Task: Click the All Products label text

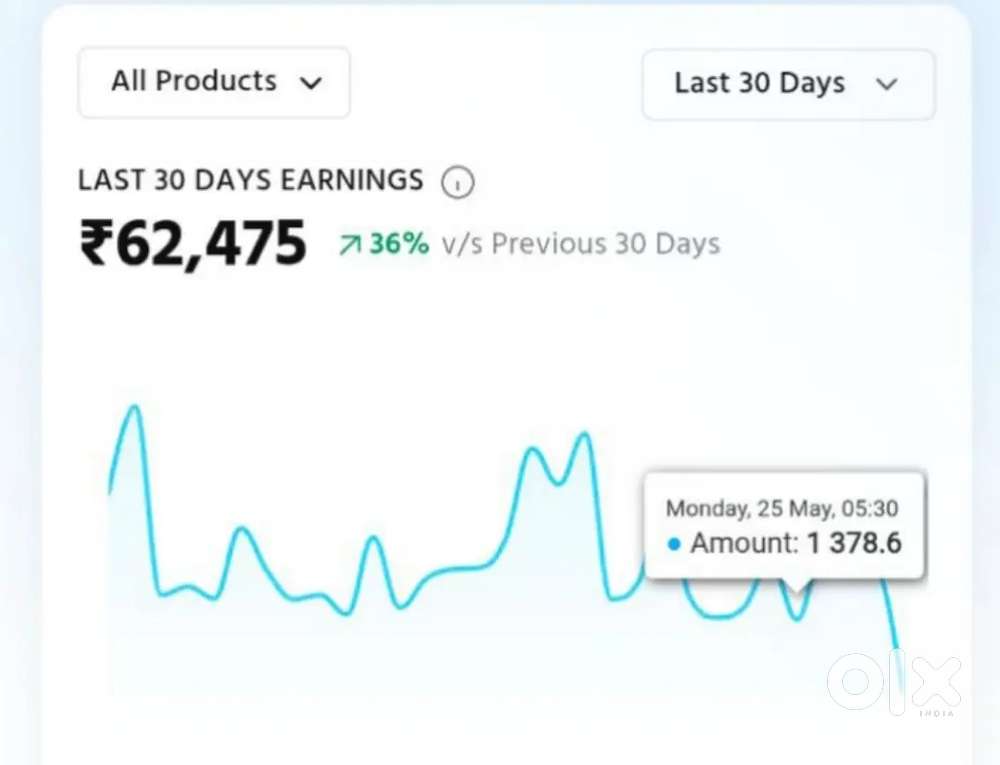Action: (195, 81)
